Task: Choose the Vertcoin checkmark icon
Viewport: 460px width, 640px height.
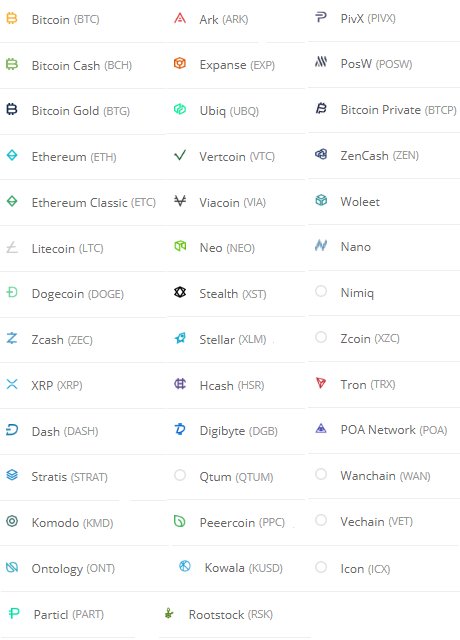Action: click(x=180, y=156)
